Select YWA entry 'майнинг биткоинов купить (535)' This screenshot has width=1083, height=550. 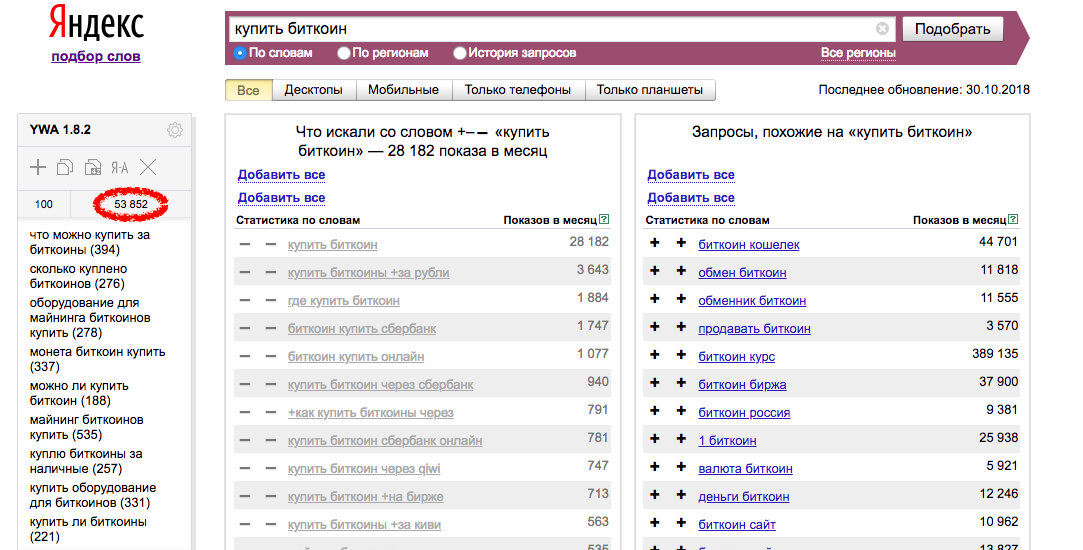point(86,427)
